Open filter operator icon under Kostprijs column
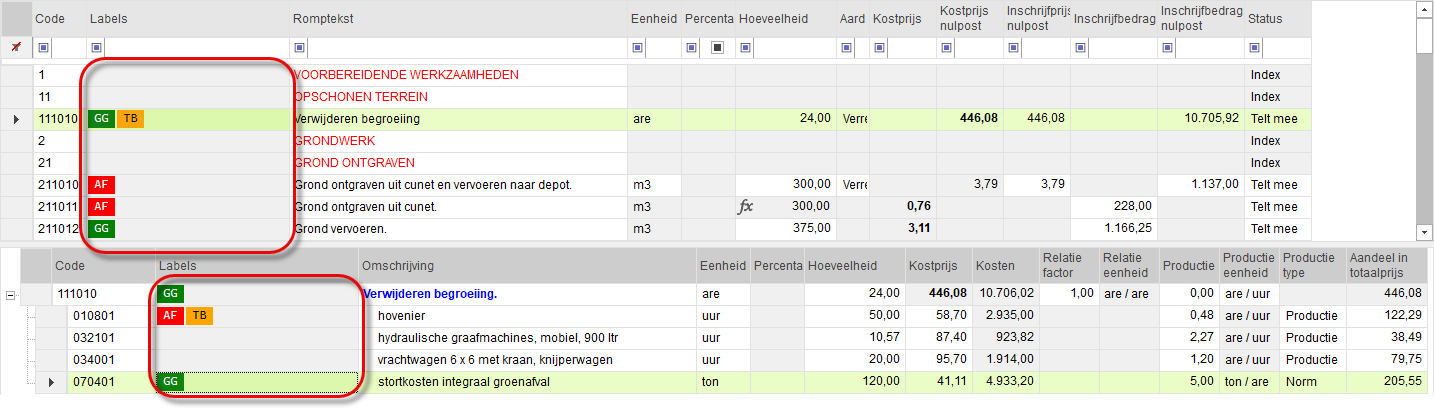 [880, 47]
